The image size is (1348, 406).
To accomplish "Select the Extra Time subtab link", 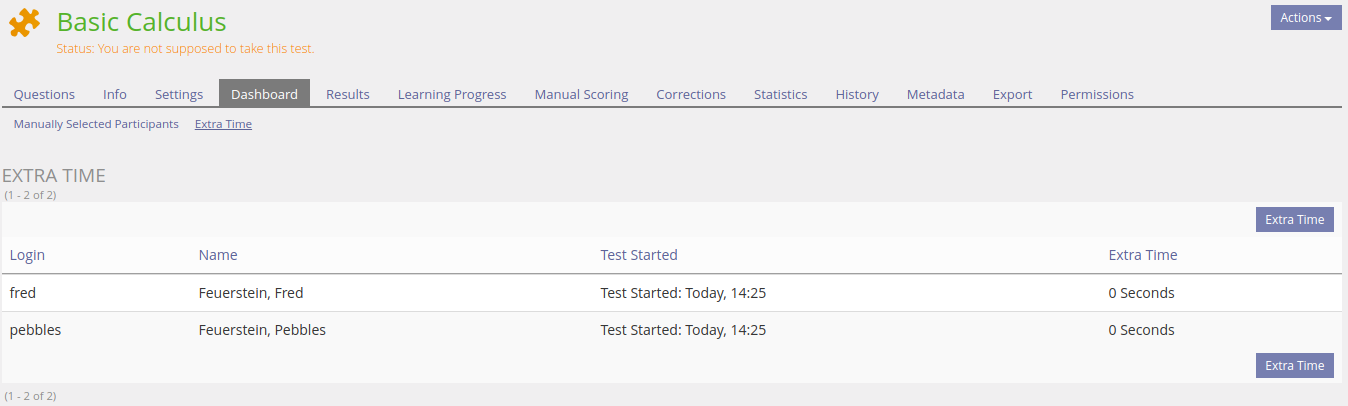I will pos(223,124).
